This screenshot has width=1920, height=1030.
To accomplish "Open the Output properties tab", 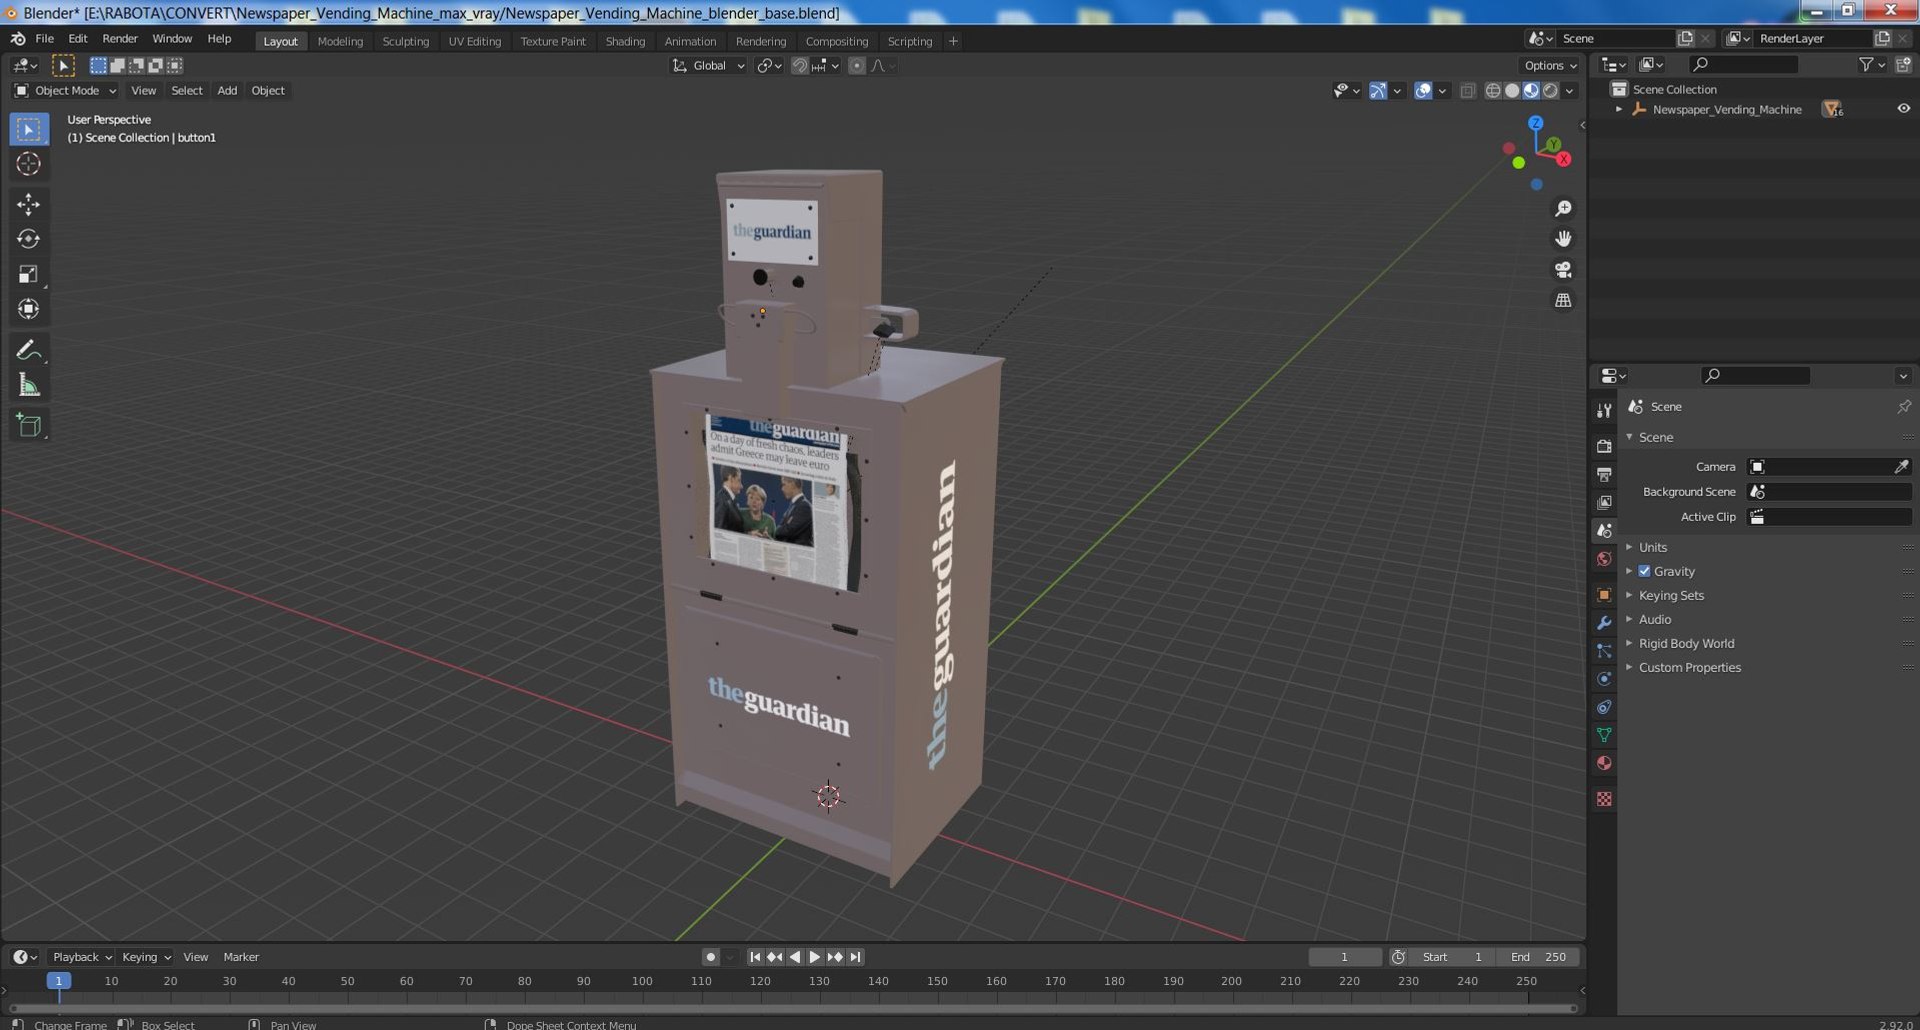I will [x=1604, y=474].
